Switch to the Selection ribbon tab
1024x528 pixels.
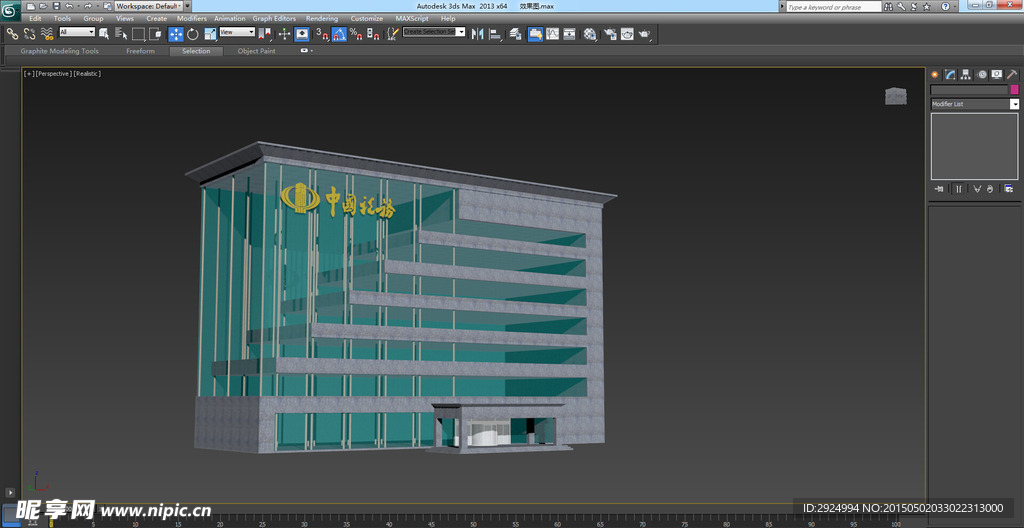196,51
